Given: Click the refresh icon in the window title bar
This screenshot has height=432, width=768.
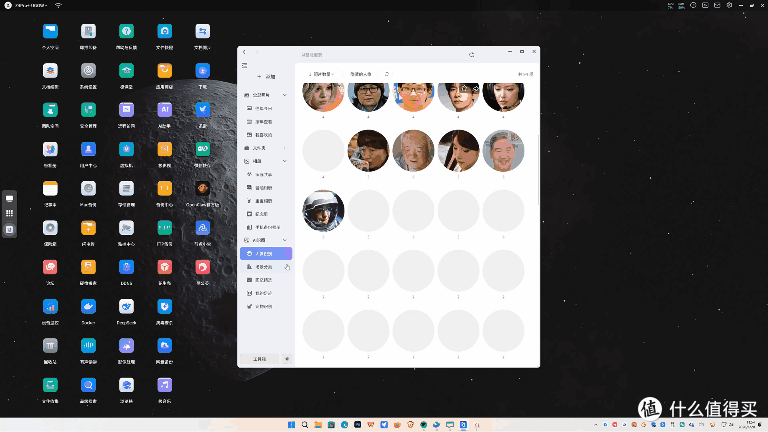Looking at the screenshot, I should tap(471, 55).
